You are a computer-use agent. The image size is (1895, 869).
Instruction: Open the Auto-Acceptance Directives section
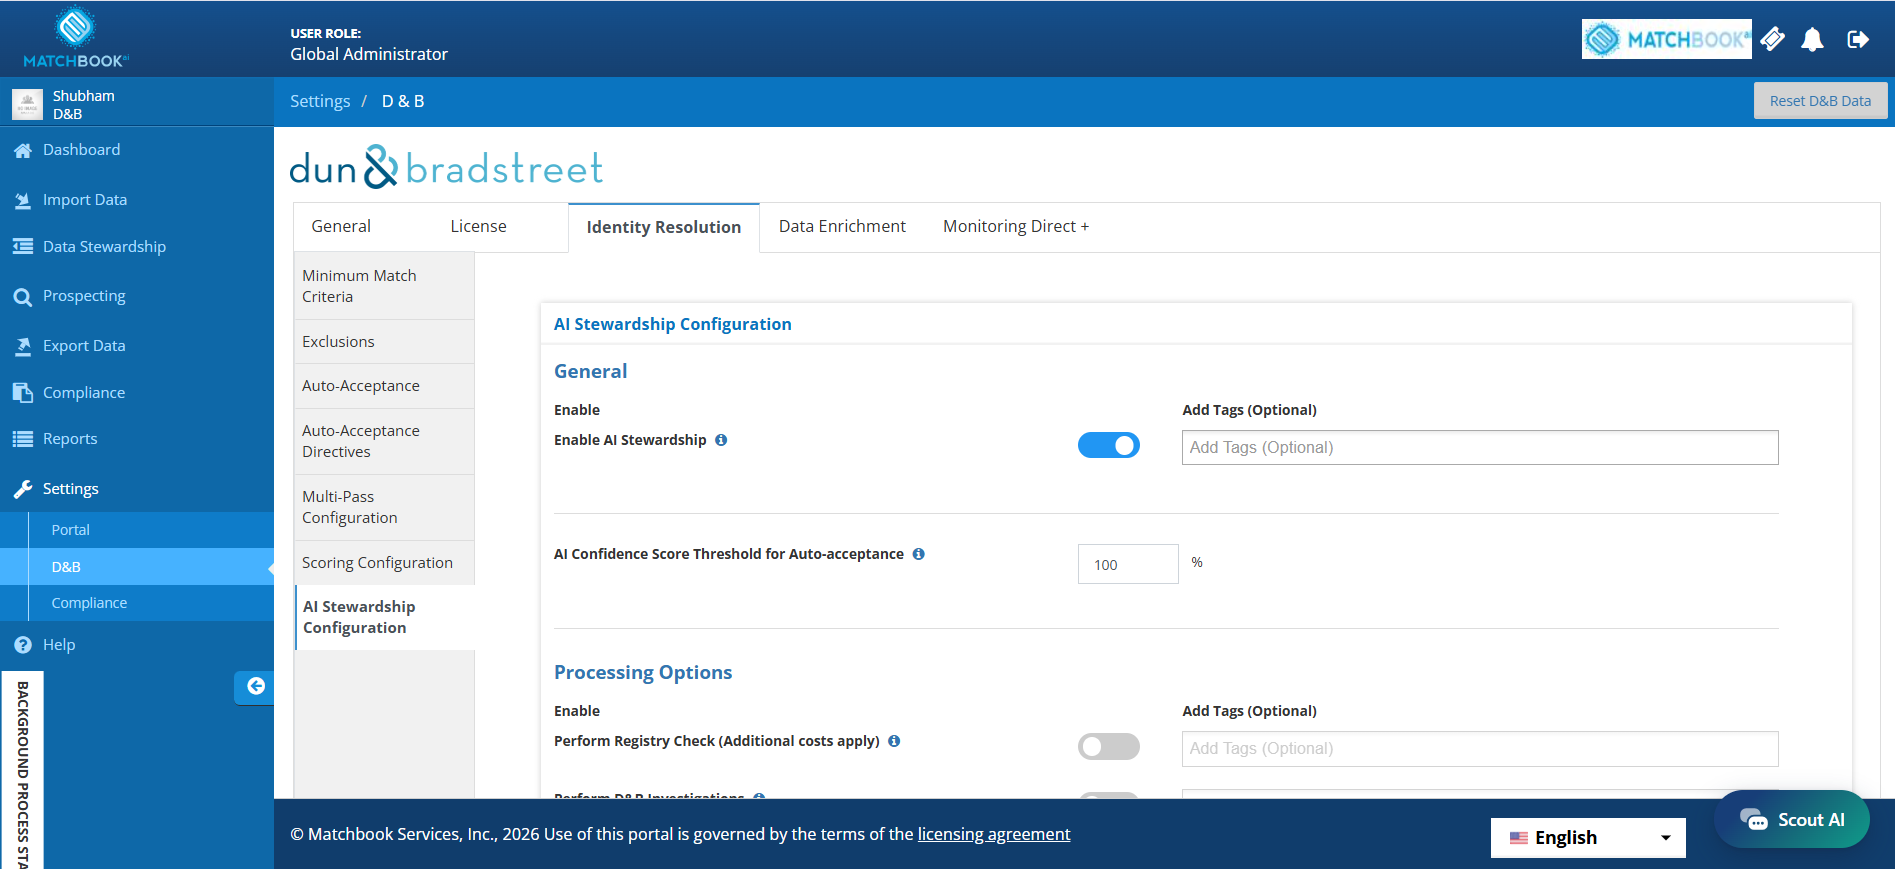pos(384,441)
